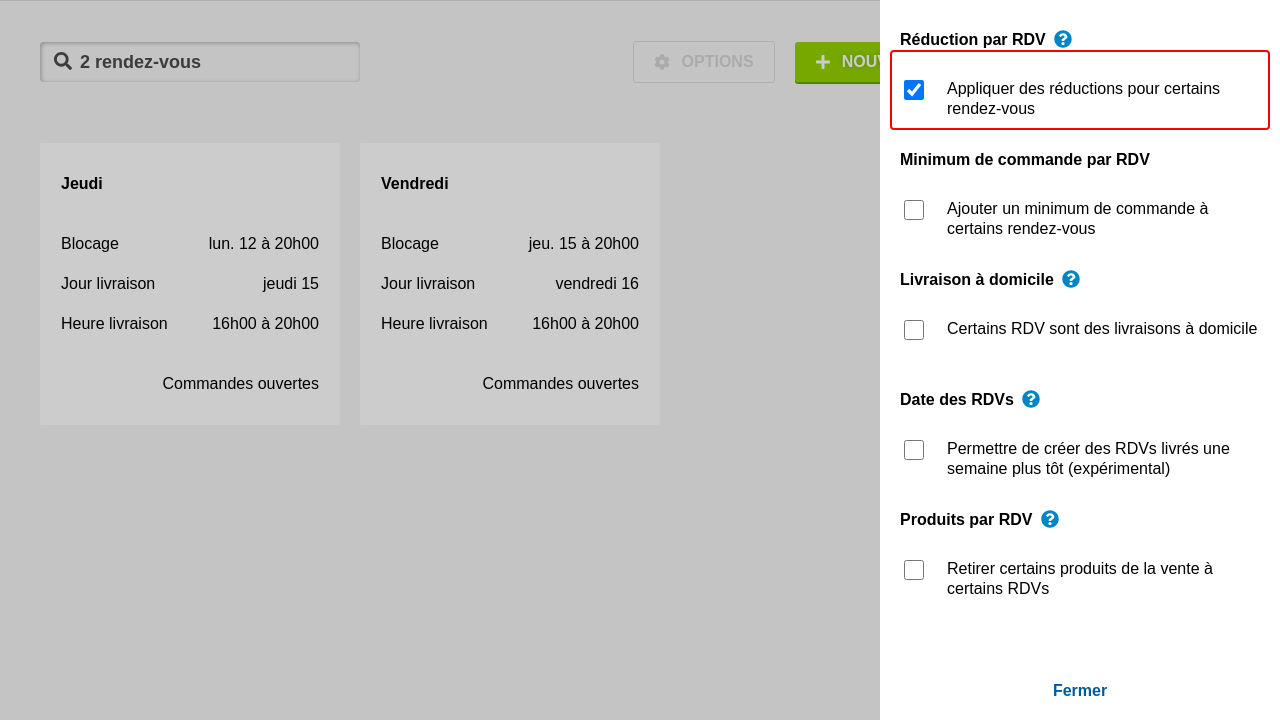Click the plus icon on the green Nouveau button

click(823, 62)
